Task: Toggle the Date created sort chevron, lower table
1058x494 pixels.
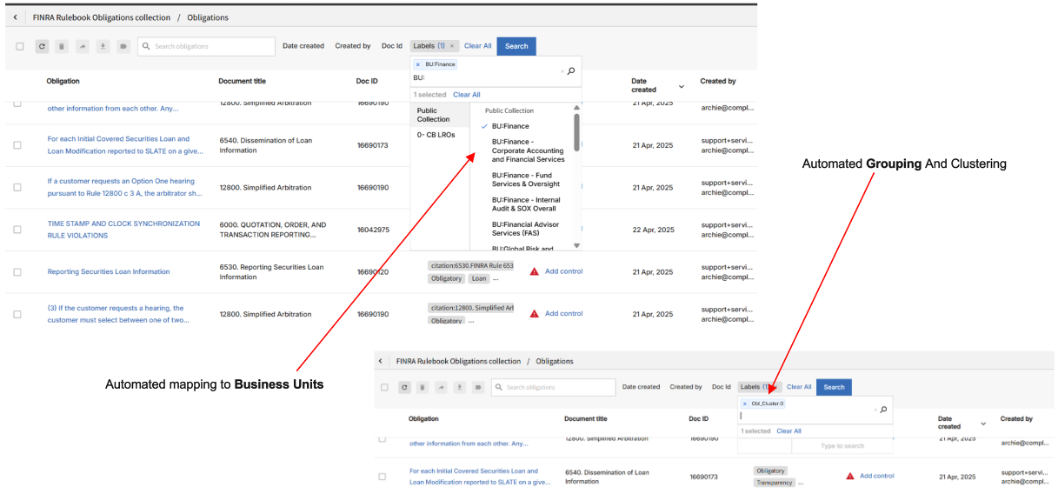Action: tap(983, 424)
